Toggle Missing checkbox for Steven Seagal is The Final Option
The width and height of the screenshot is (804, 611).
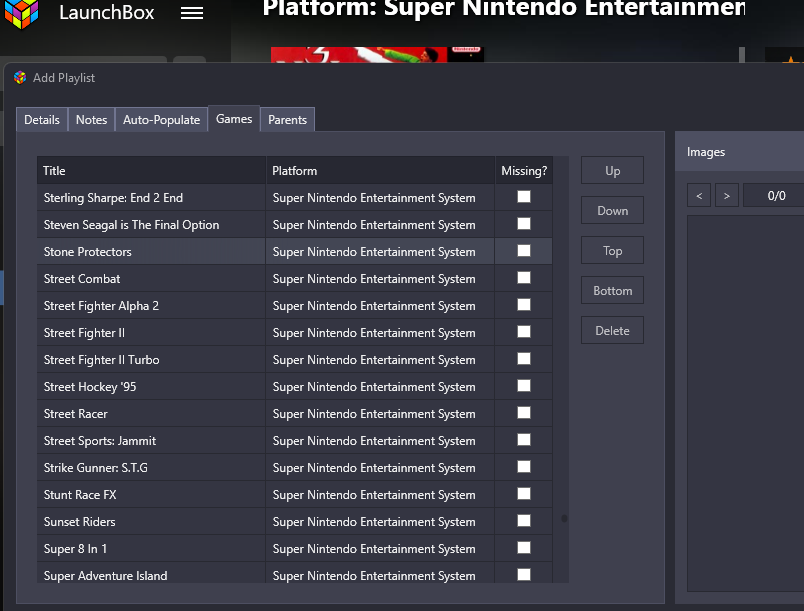click(x=524, y=224)
